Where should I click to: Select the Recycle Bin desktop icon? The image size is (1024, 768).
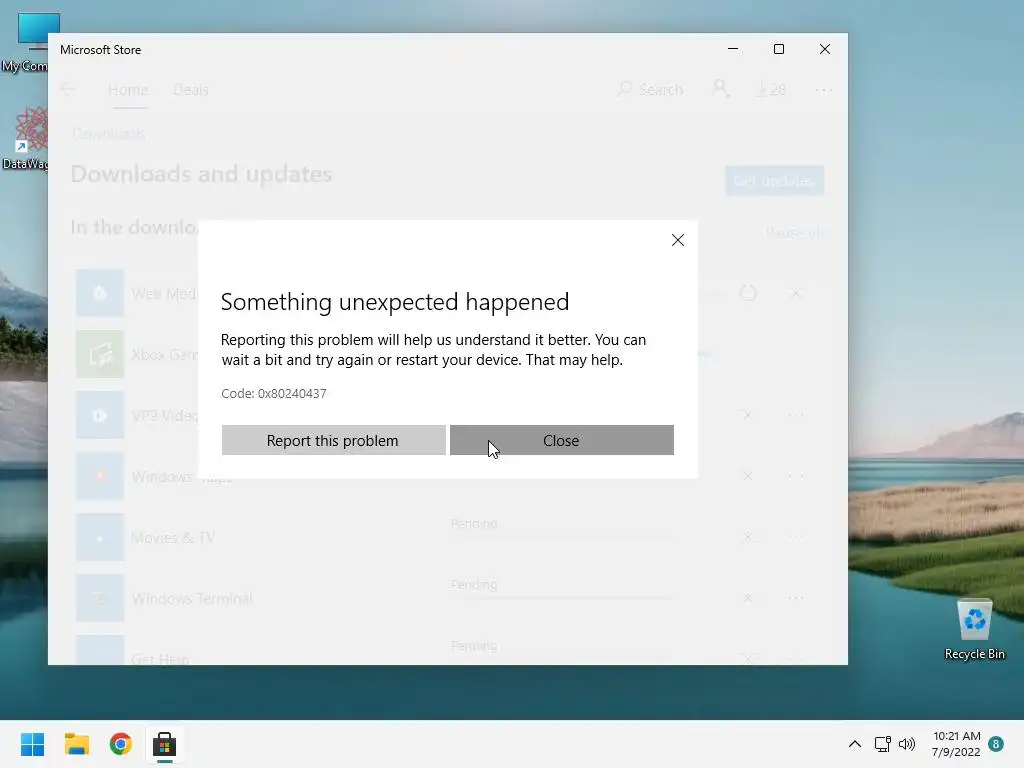pyautogui.click(x=974, y=629)
